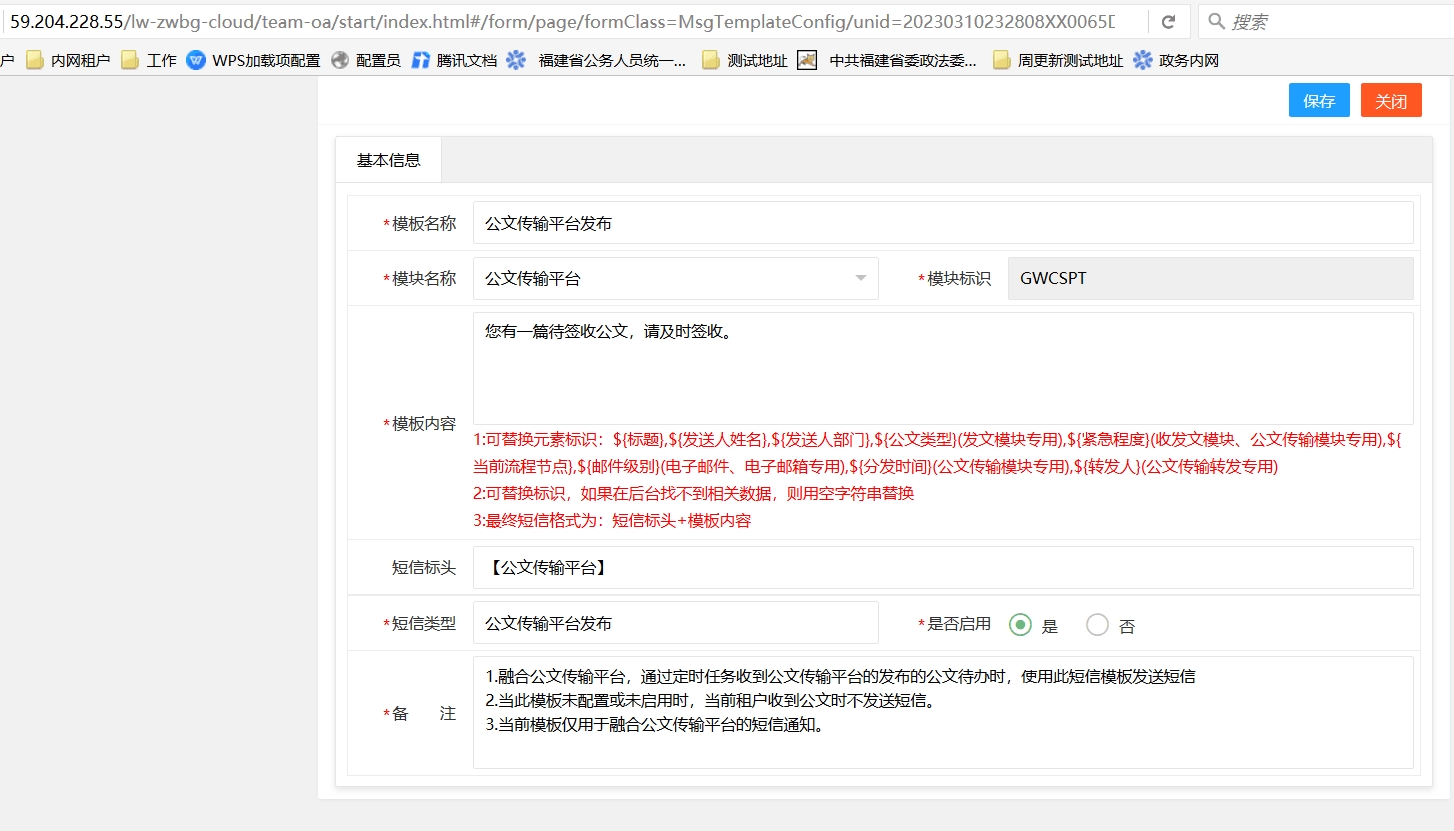Expand the 模块名称 dropdown
Viewport: 1454px width, 831px height.
point(861,279)
